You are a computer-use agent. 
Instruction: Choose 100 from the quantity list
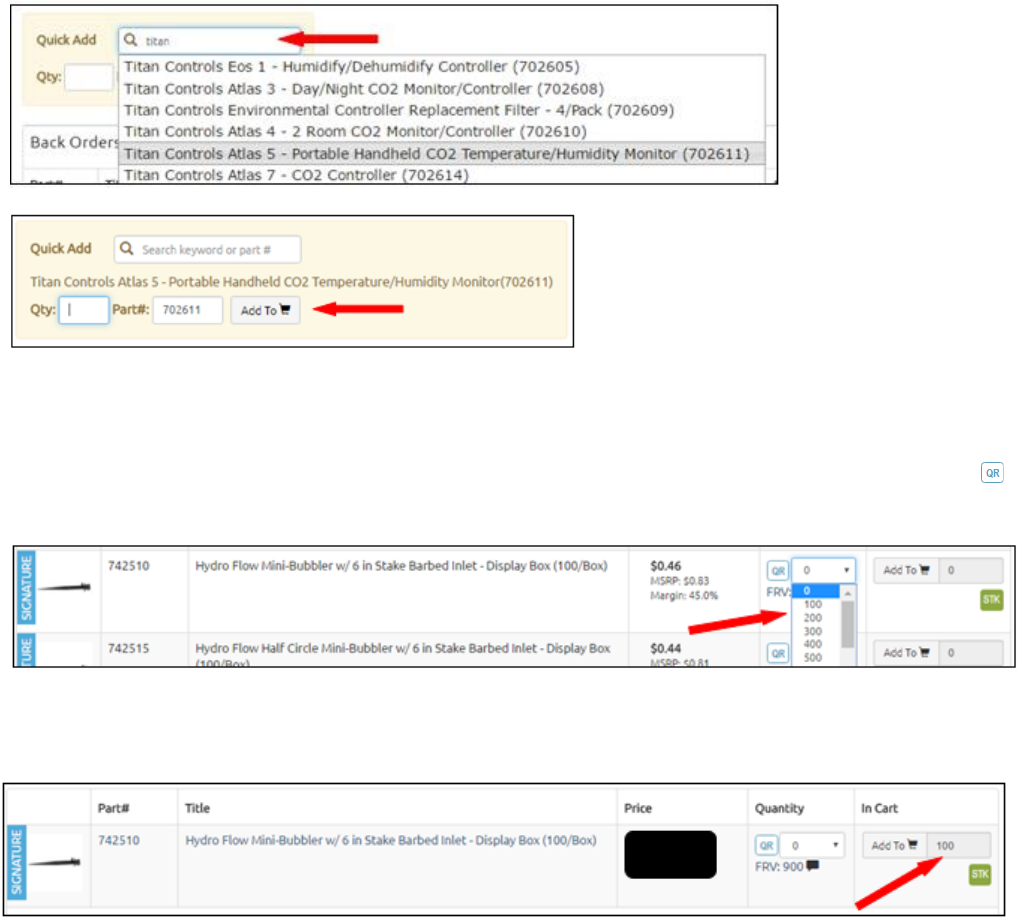tap(815, 604)
